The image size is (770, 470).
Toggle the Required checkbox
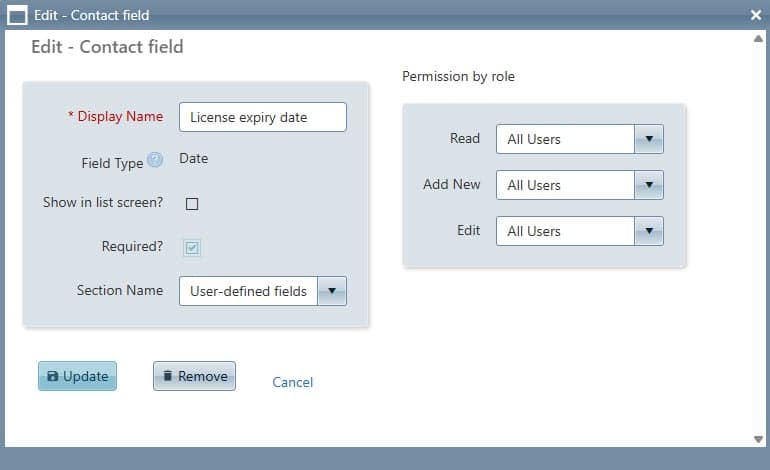[x=192, y=248]
